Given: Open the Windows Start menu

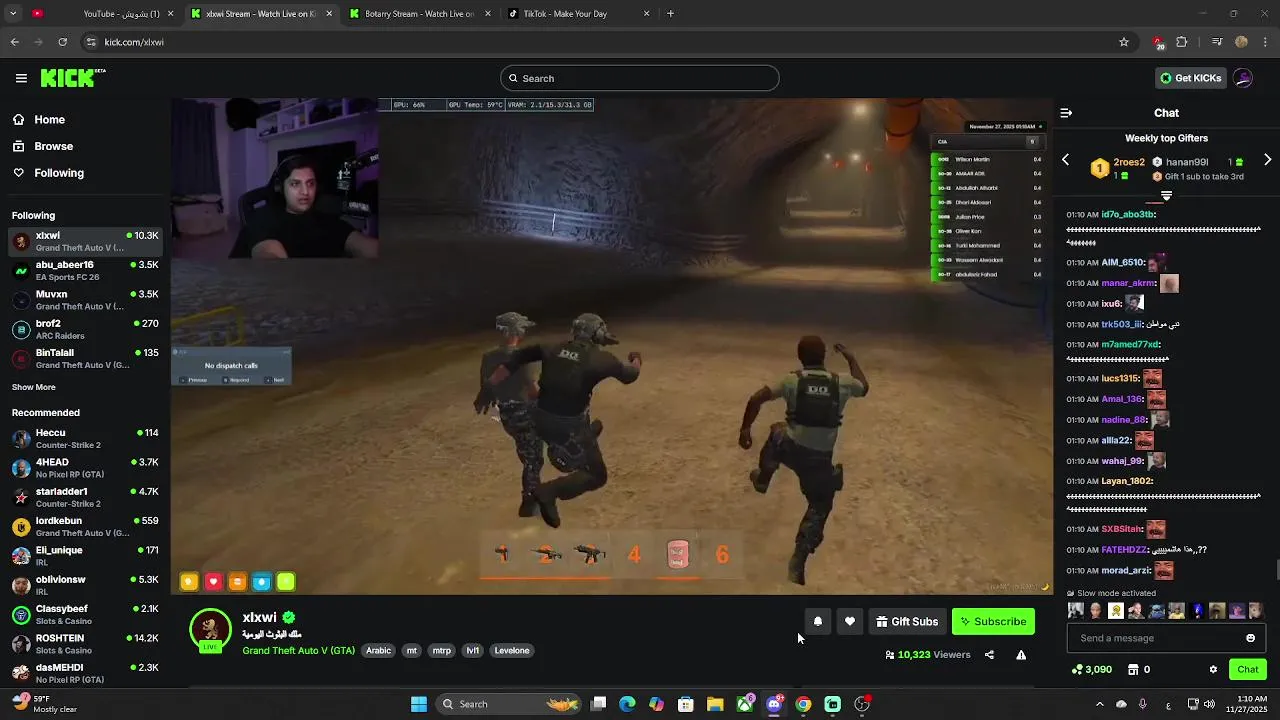Looking at the screenshot, I should (x=419, y=704).
